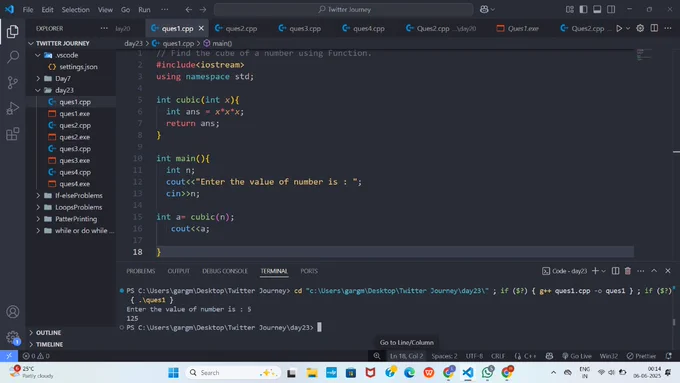Toggle the bottom panel layout icon
This screenshot has height=383, width=680.
(x=597, y=10)
